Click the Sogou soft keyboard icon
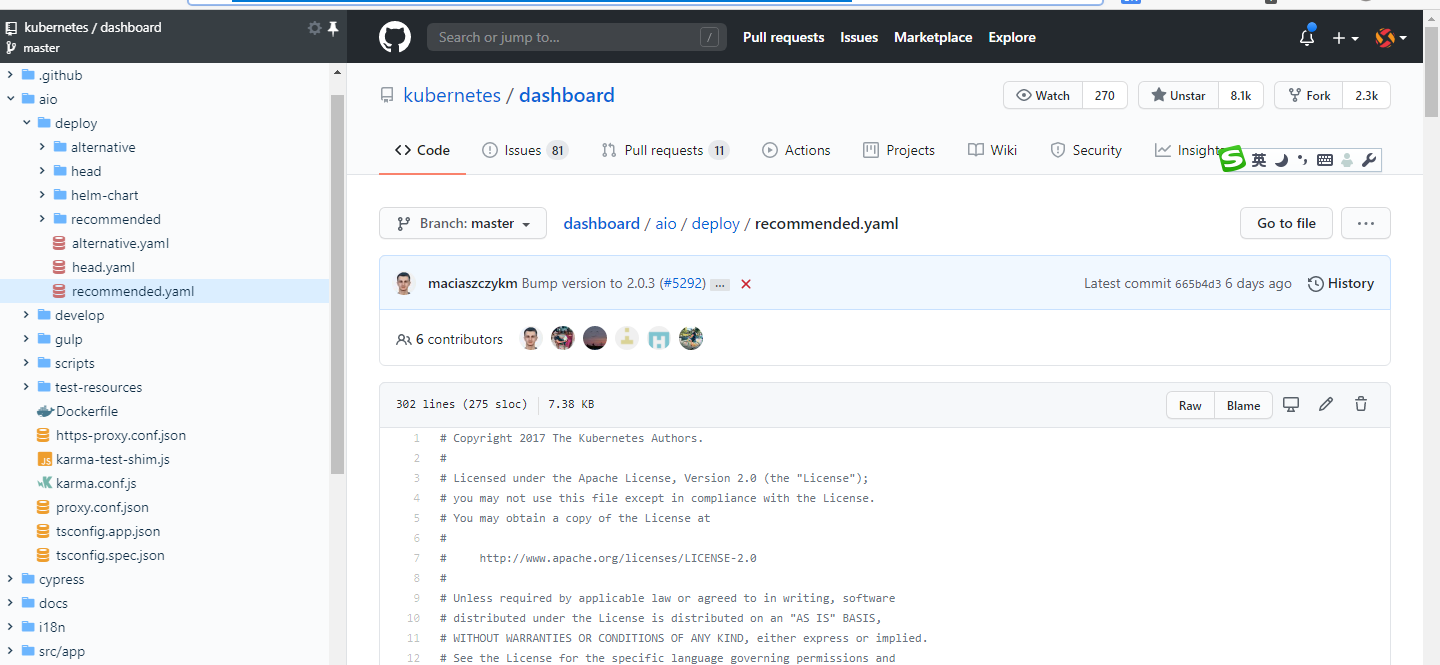The height and width of the screenshot is (665, 1440). [x=1325, y=160]
